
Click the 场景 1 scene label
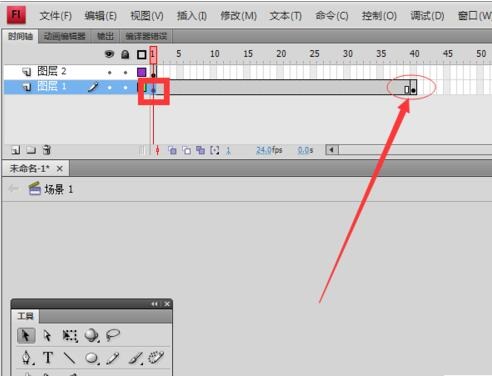tap(59, 189)
